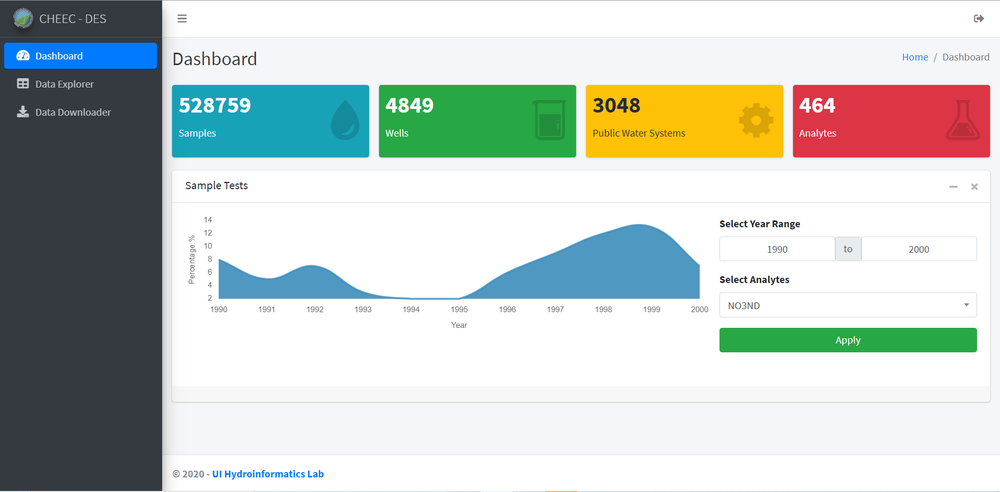1000x492 pixels.
Task: Click the Data Downloader download icon
Action: click(x=23, y=112)
